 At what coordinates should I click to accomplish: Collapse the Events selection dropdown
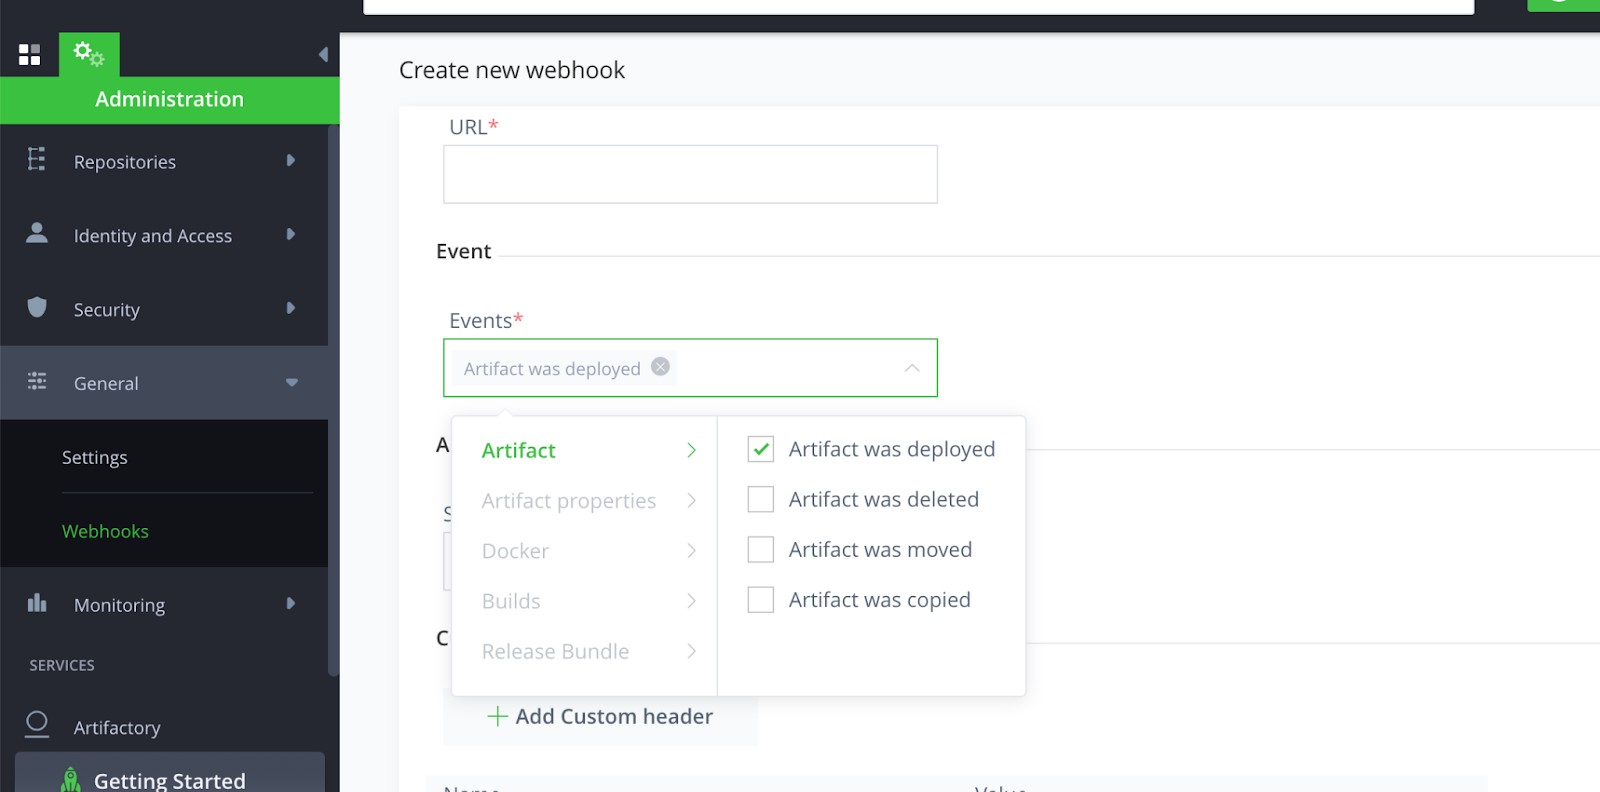coord(911,367)
